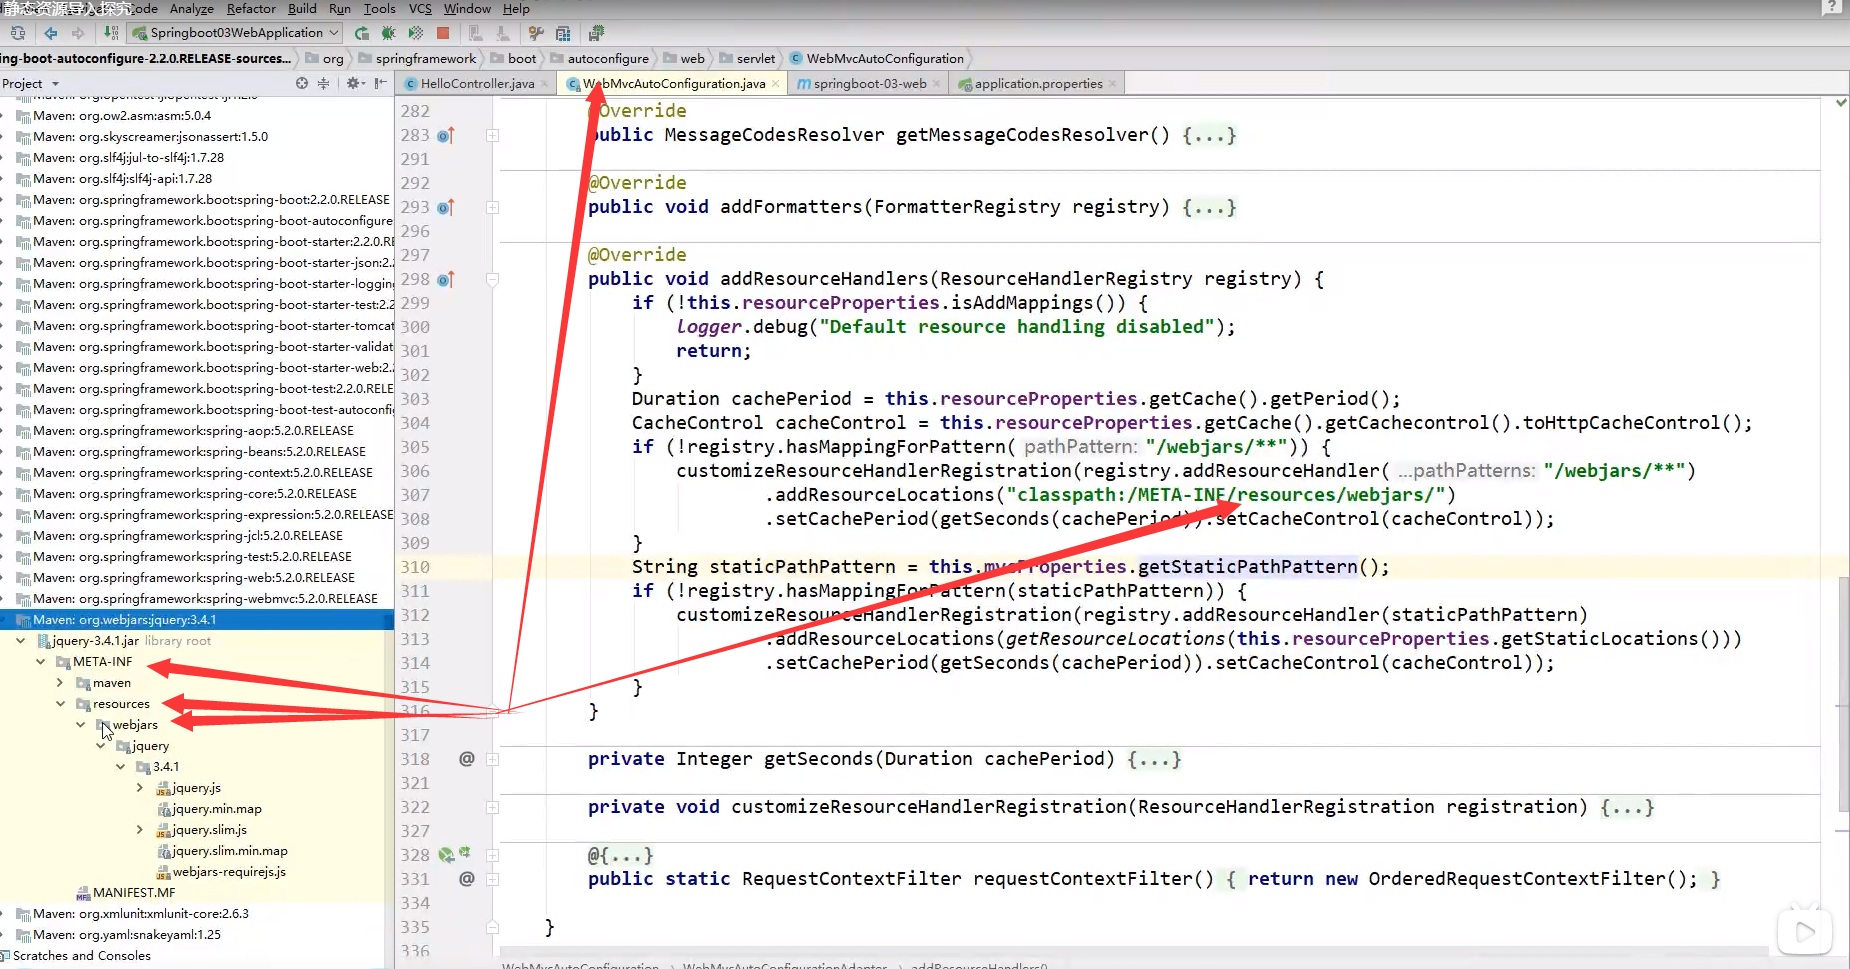This screenshot has width=1850, height=969.
Task: Open the Analyze menu
Action: tap(192, 9)
